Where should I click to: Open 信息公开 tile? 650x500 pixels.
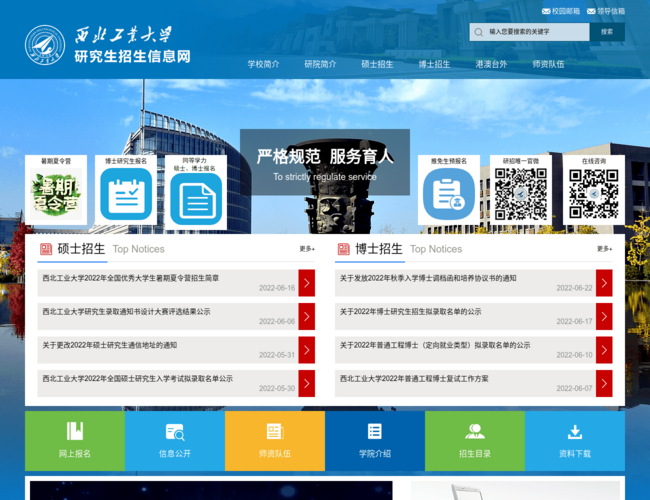click(x=175, y=441)
